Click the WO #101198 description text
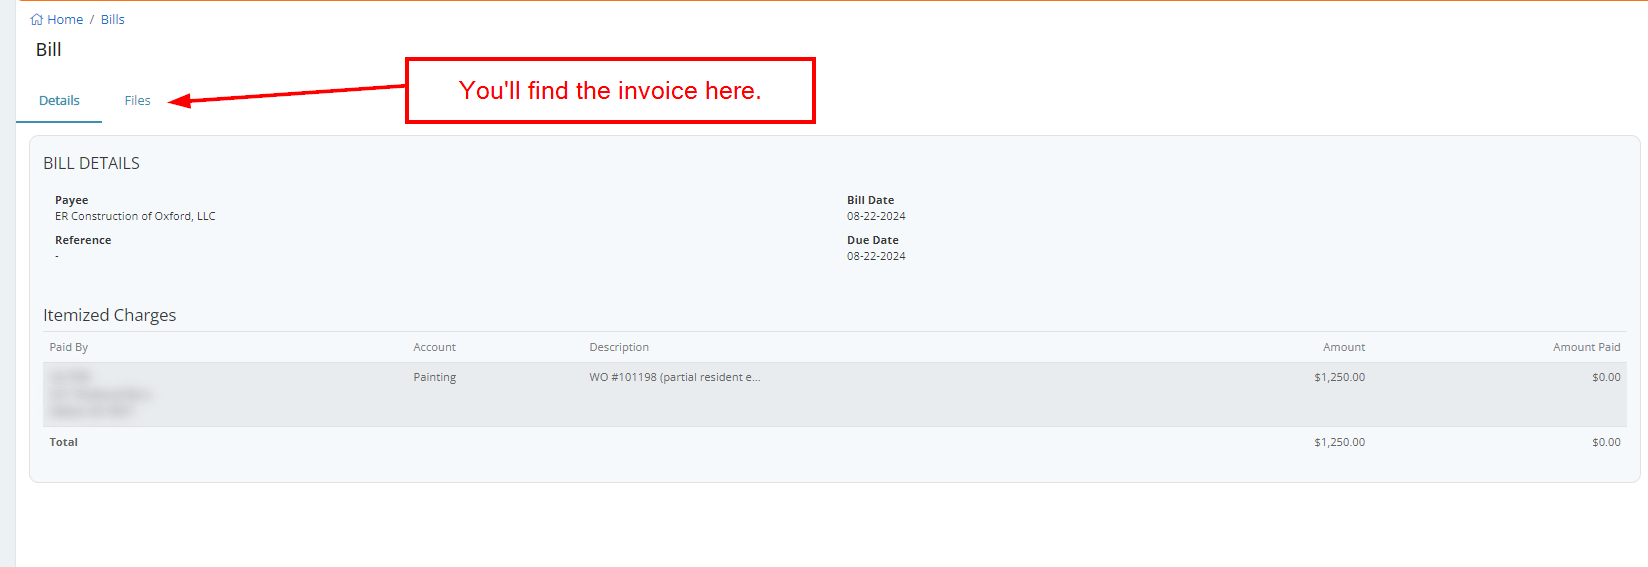The image size is (1648, 567). (x=674, y=377)
